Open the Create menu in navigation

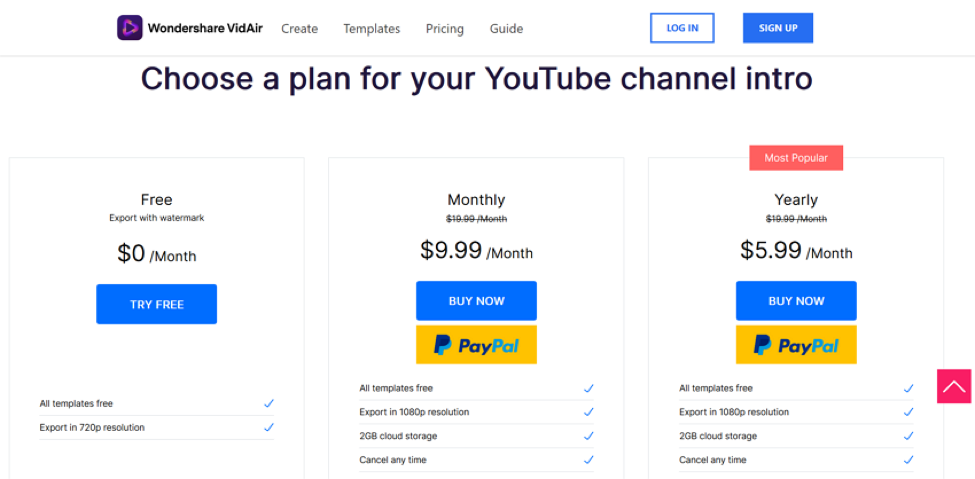[x=299, y=29]
